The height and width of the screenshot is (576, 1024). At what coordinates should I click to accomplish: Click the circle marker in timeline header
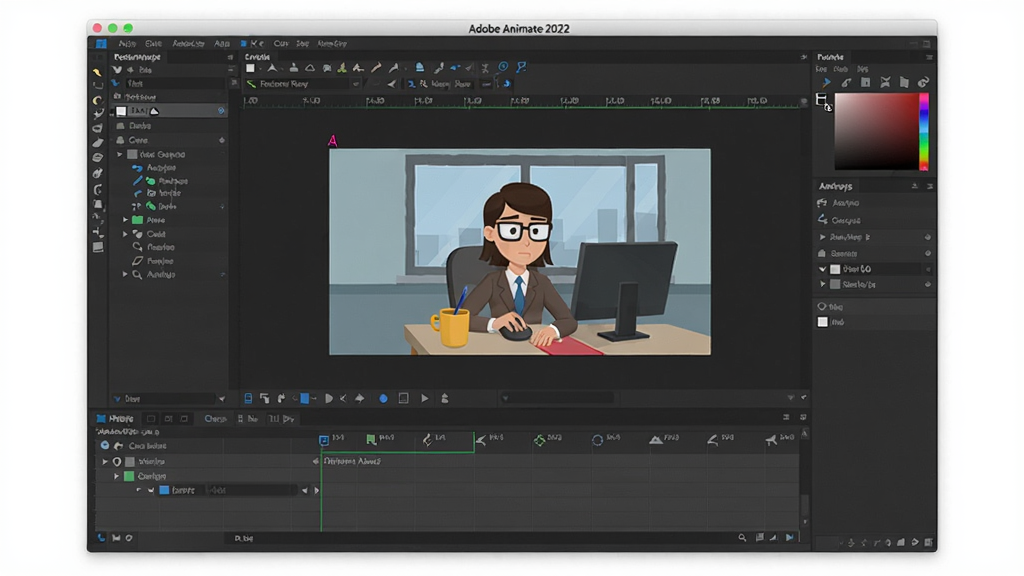pos(597,440)
